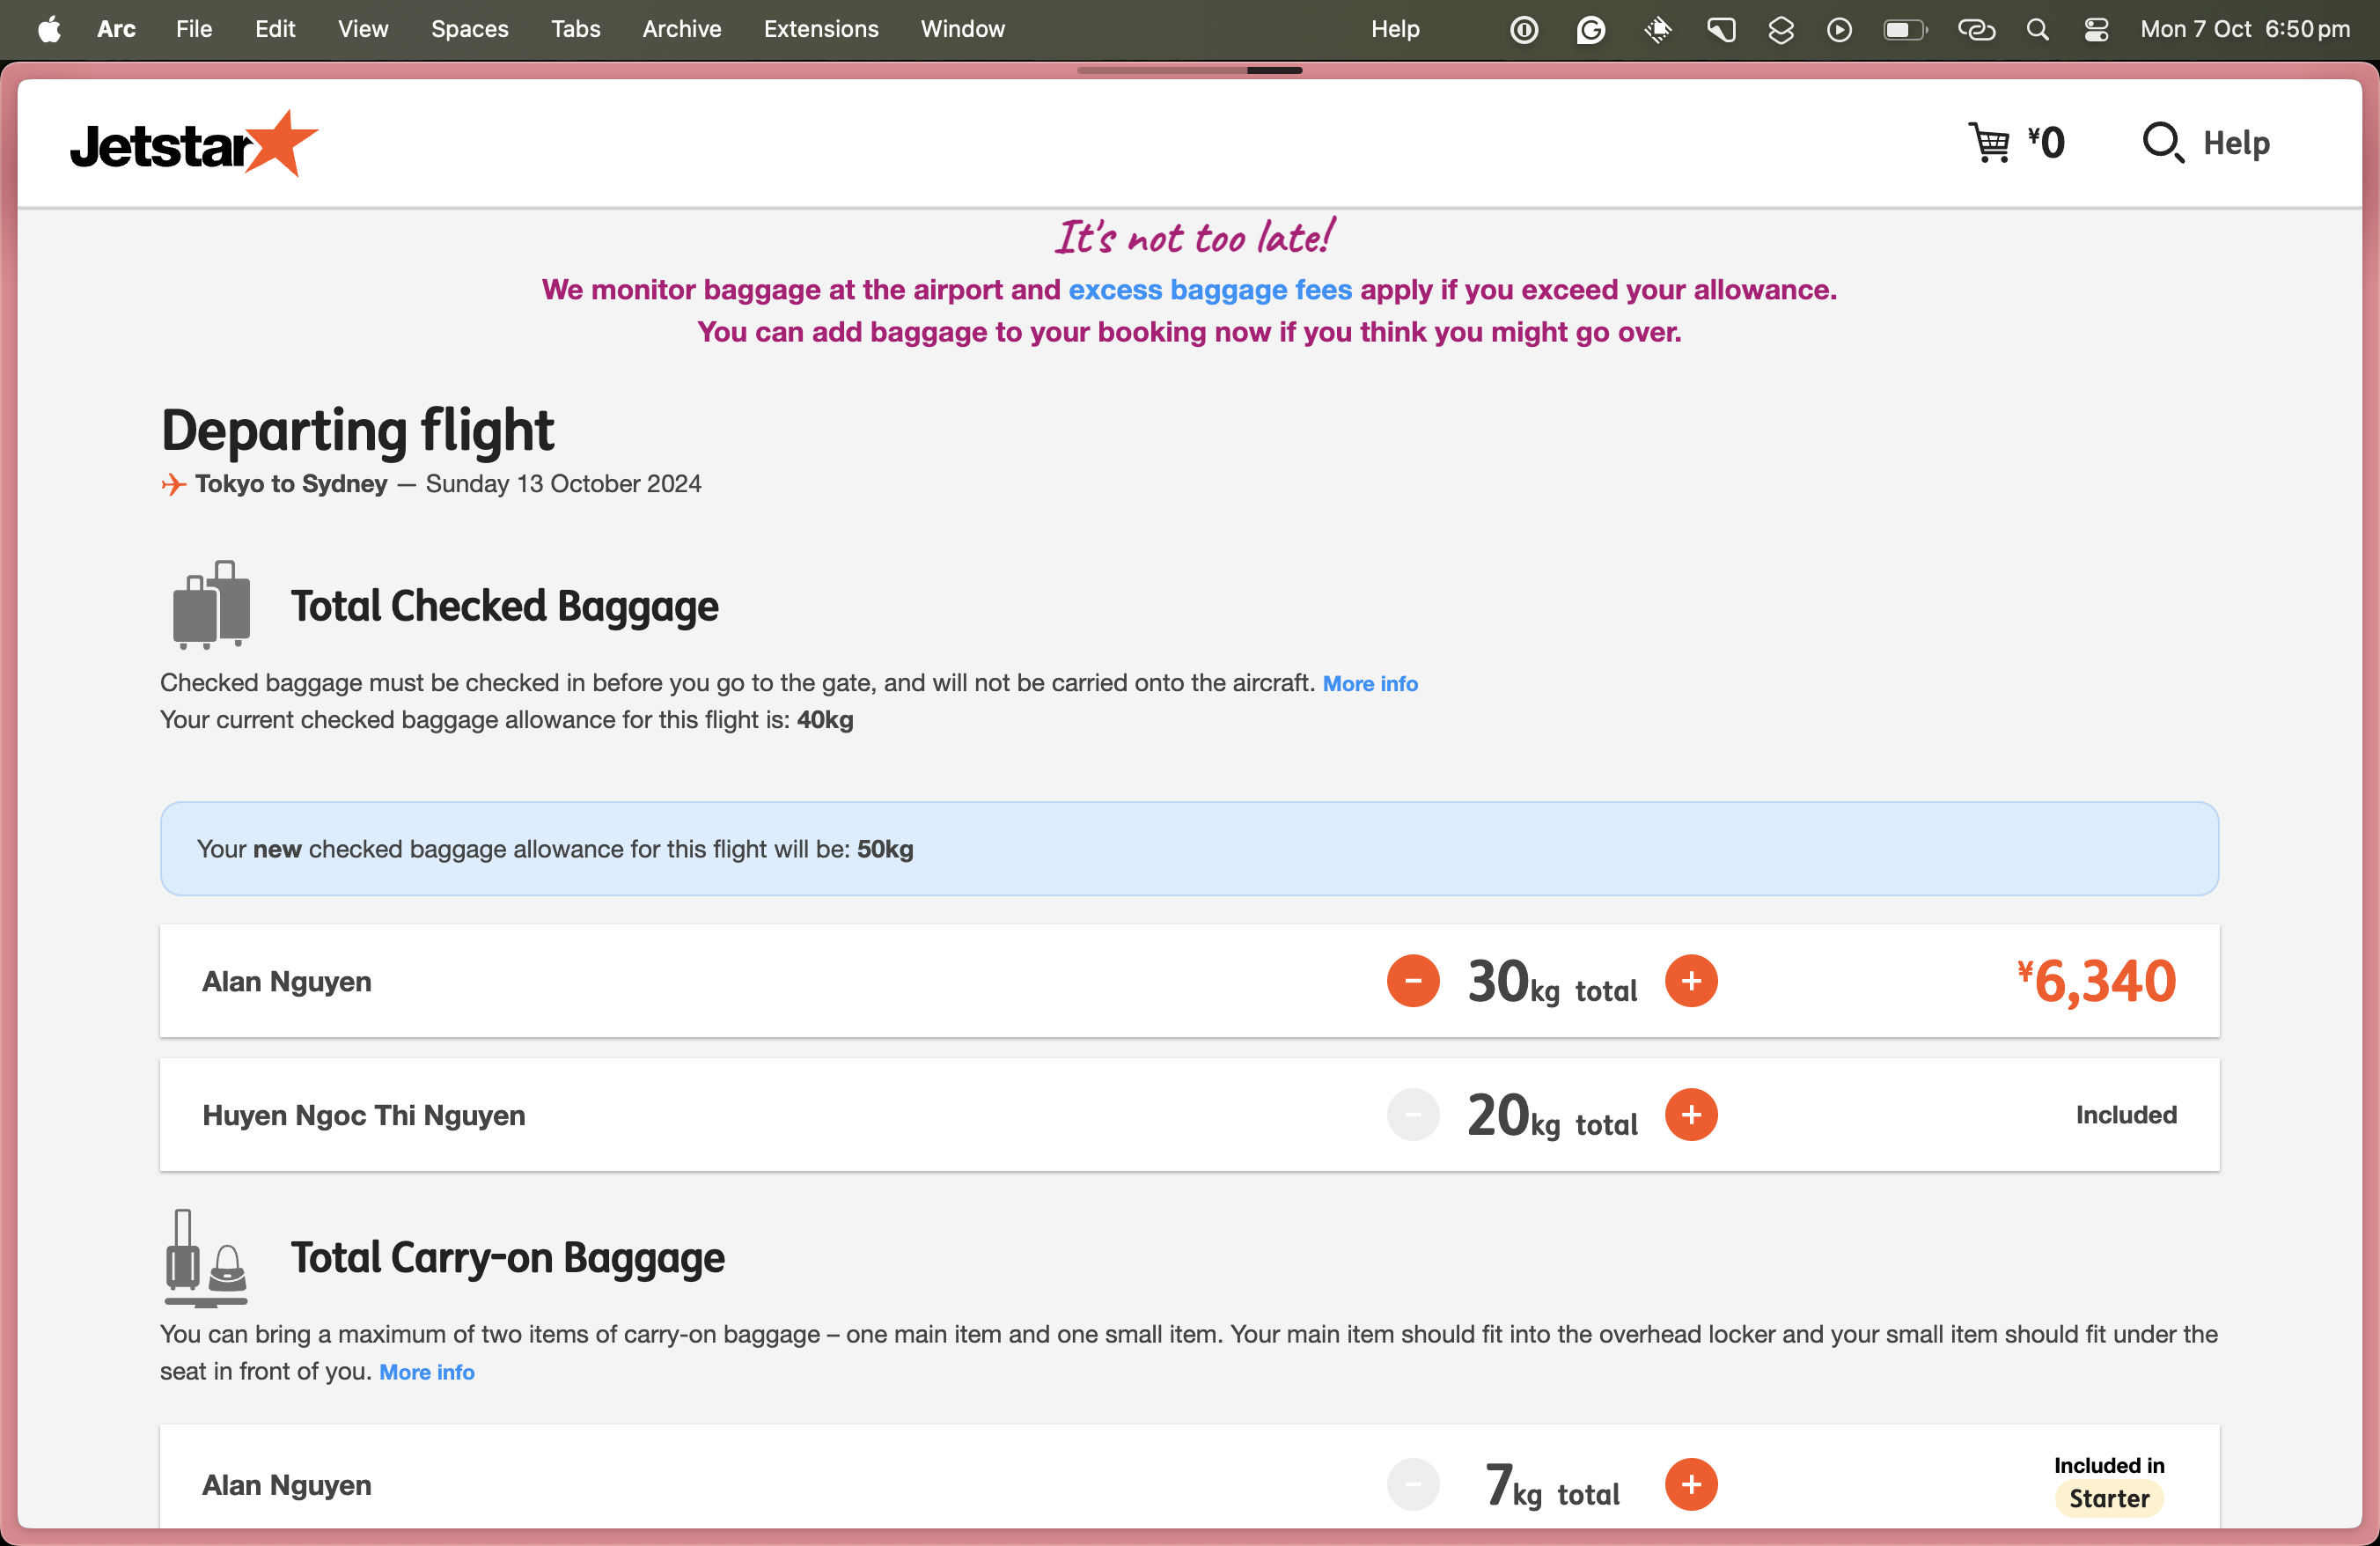This screenshot has height=1546, width=2380.
Task: Click the Grammarly menu bar icon
Action: 1590,29
